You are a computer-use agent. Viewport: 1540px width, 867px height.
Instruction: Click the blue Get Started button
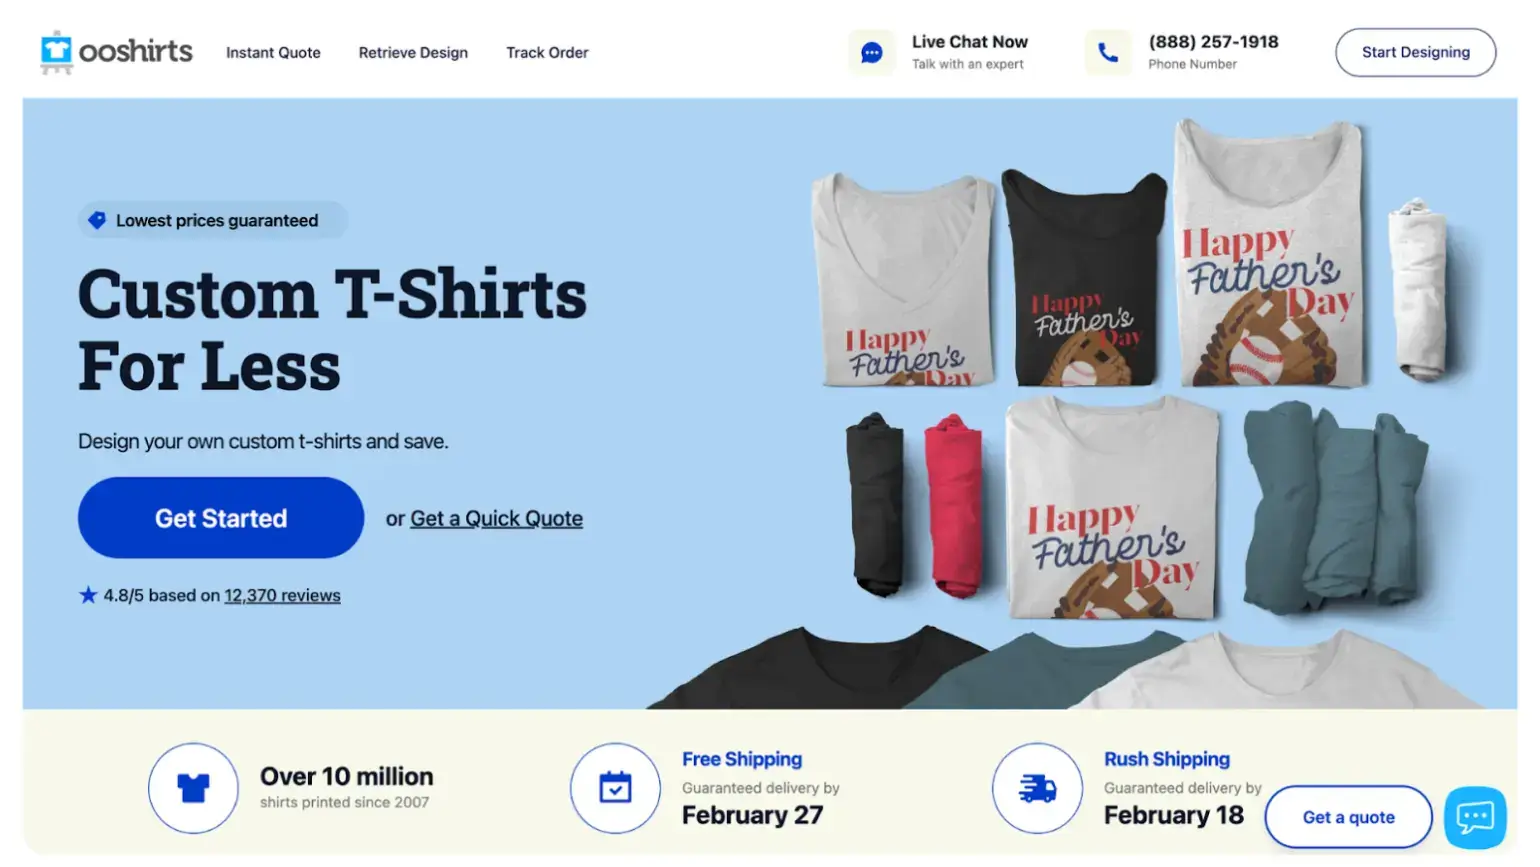click(x=221, y=518)
